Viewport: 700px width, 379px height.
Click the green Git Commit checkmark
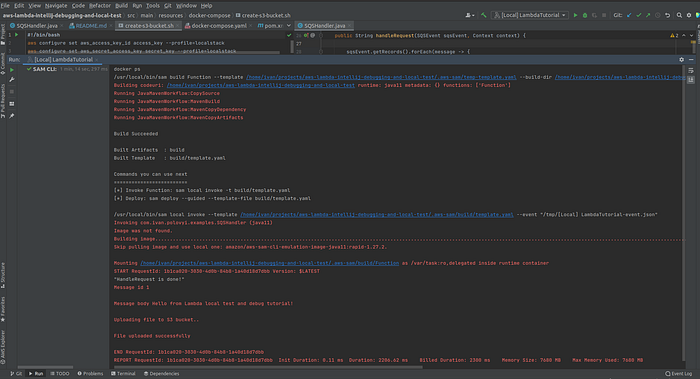click(639, 15)
